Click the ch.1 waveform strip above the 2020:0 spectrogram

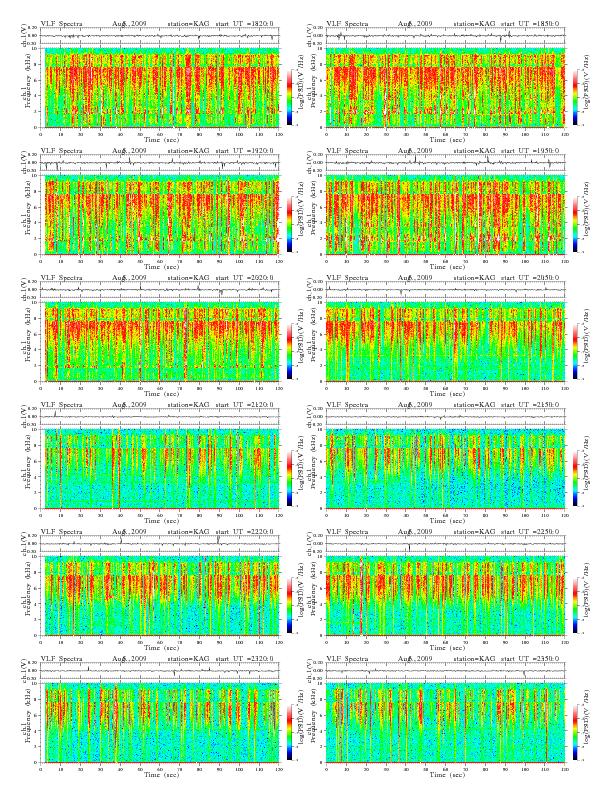tap(160, 290)
